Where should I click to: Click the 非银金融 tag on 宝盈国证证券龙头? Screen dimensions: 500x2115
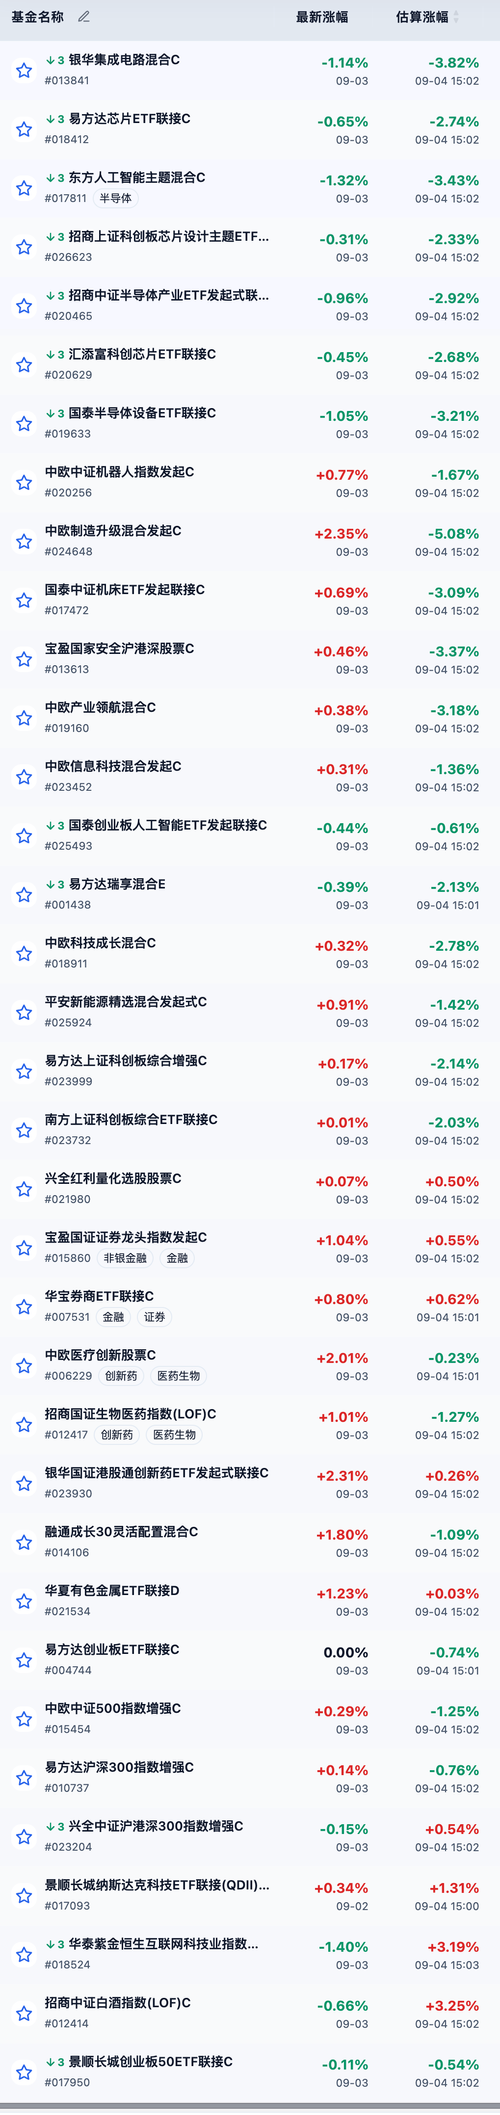pos(125,1258)
